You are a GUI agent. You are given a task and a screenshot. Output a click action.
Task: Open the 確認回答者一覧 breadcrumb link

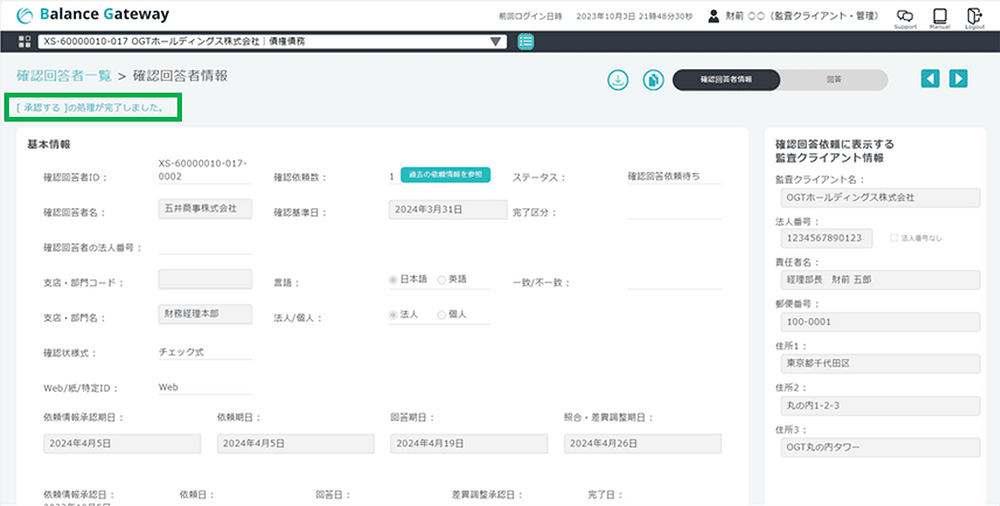tap(63, 76)
